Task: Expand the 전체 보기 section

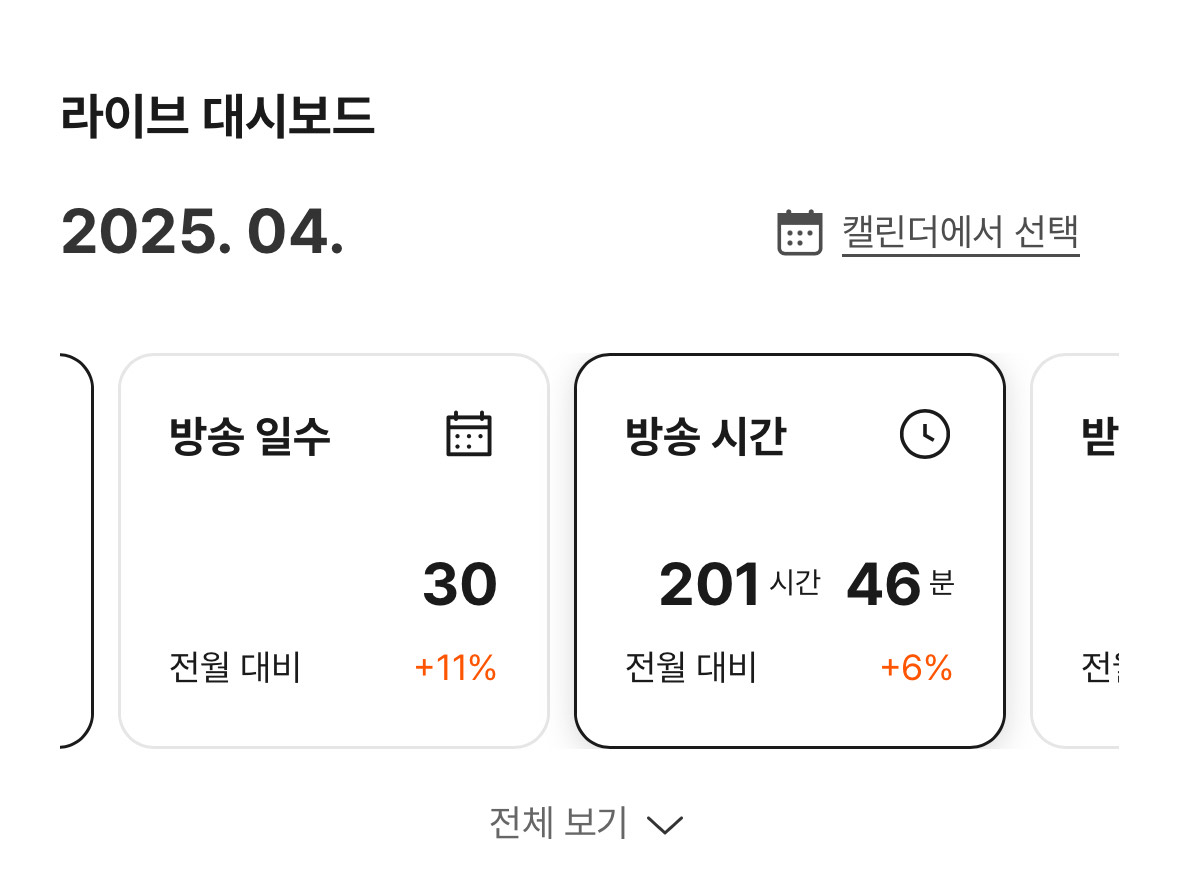Action: (586, 823)
